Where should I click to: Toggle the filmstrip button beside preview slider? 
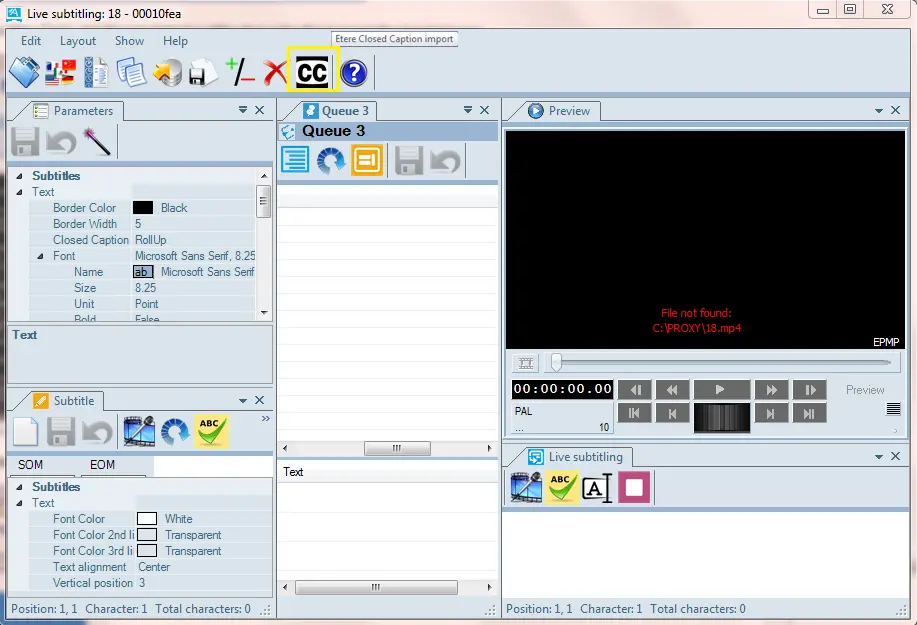(x=525, y=363)
